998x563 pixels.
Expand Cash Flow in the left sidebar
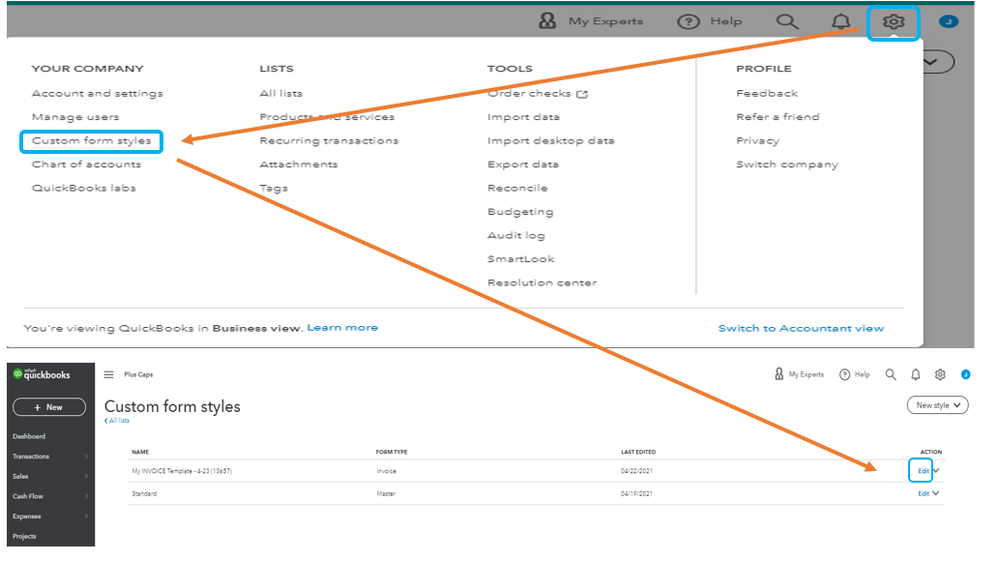coord(50,496)
